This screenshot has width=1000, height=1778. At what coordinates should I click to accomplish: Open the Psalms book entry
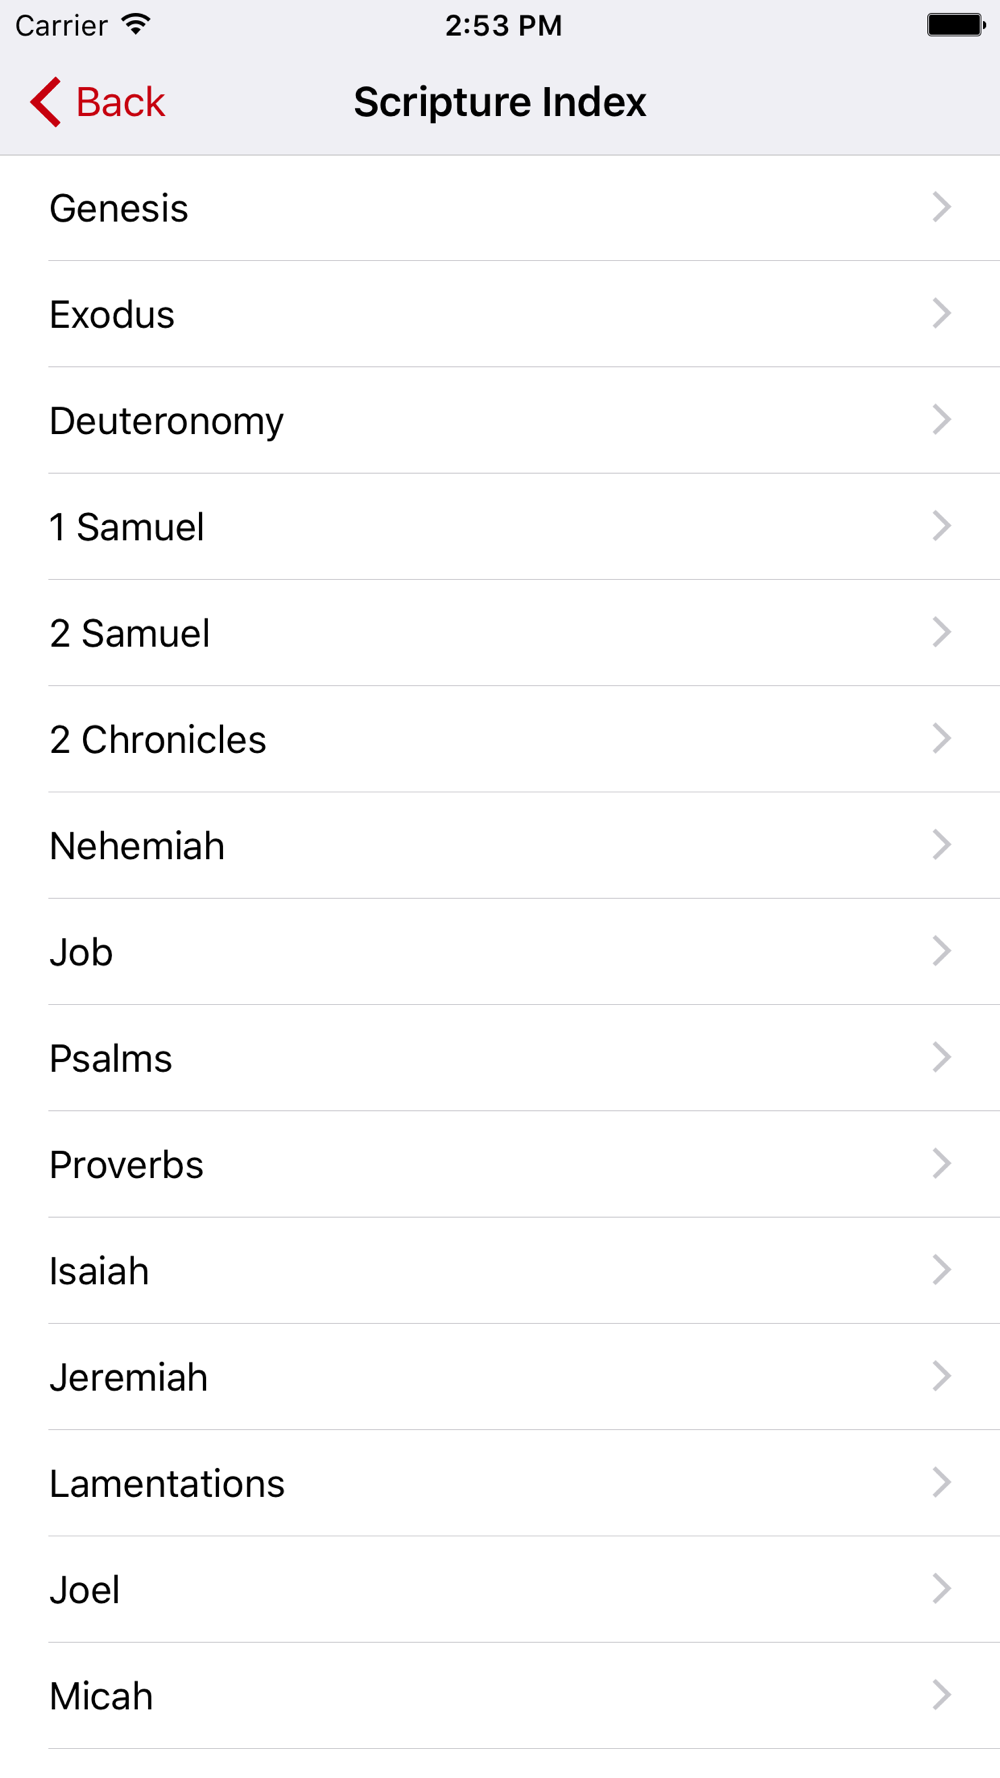tap(500, 1058)
